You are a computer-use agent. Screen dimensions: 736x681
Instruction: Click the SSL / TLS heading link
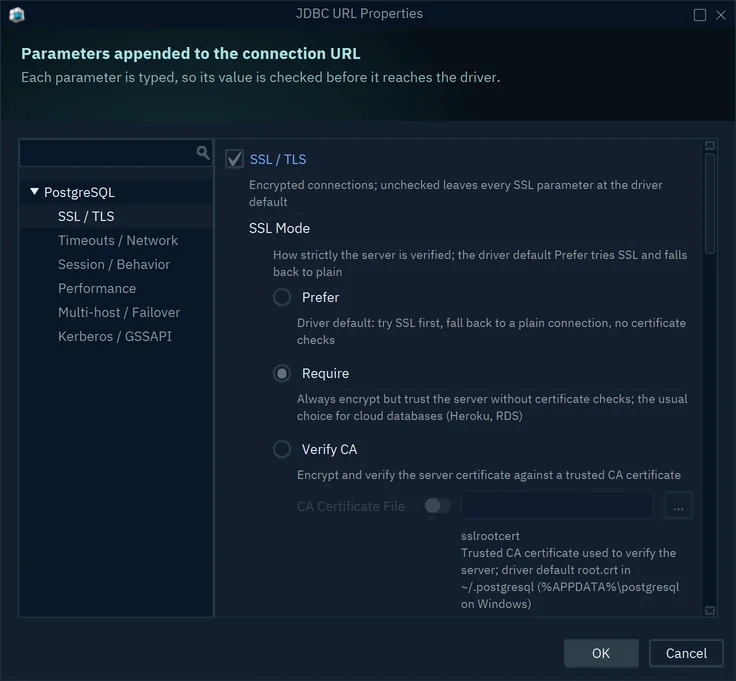277,159
